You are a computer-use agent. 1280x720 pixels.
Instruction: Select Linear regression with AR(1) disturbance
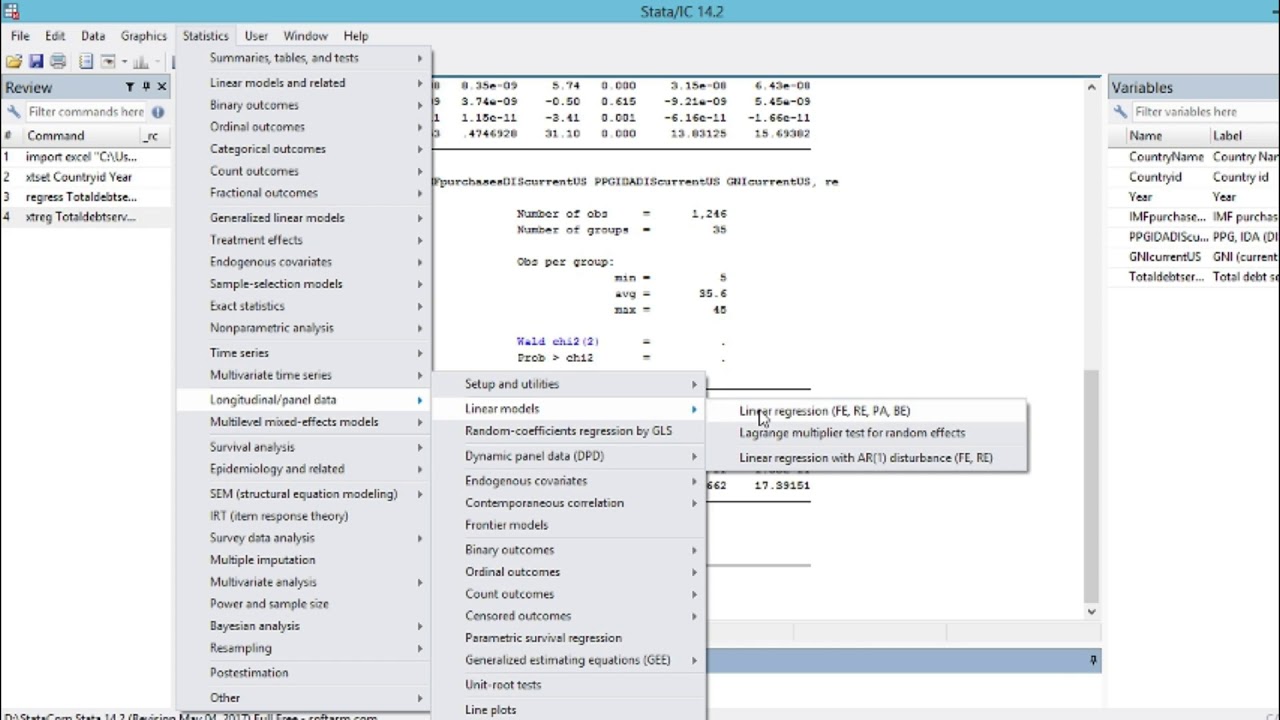tap(866, 458)
